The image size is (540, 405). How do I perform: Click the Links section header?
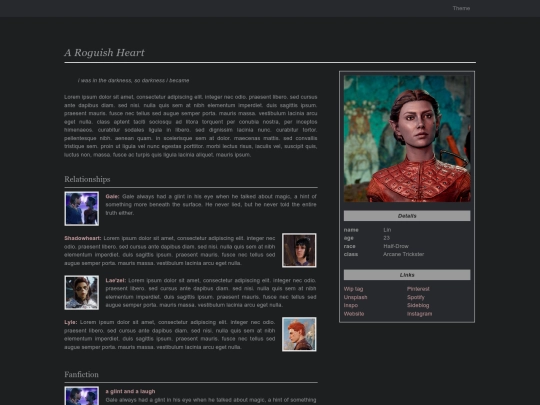click(407, 275)
